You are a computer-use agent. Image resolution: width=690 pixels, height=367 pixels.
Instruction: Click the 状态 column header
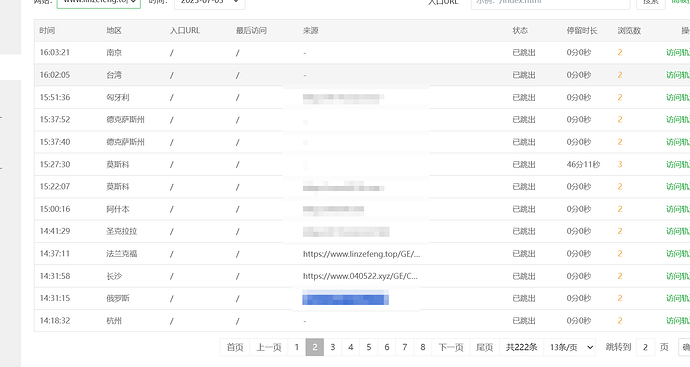click(520, 30)
